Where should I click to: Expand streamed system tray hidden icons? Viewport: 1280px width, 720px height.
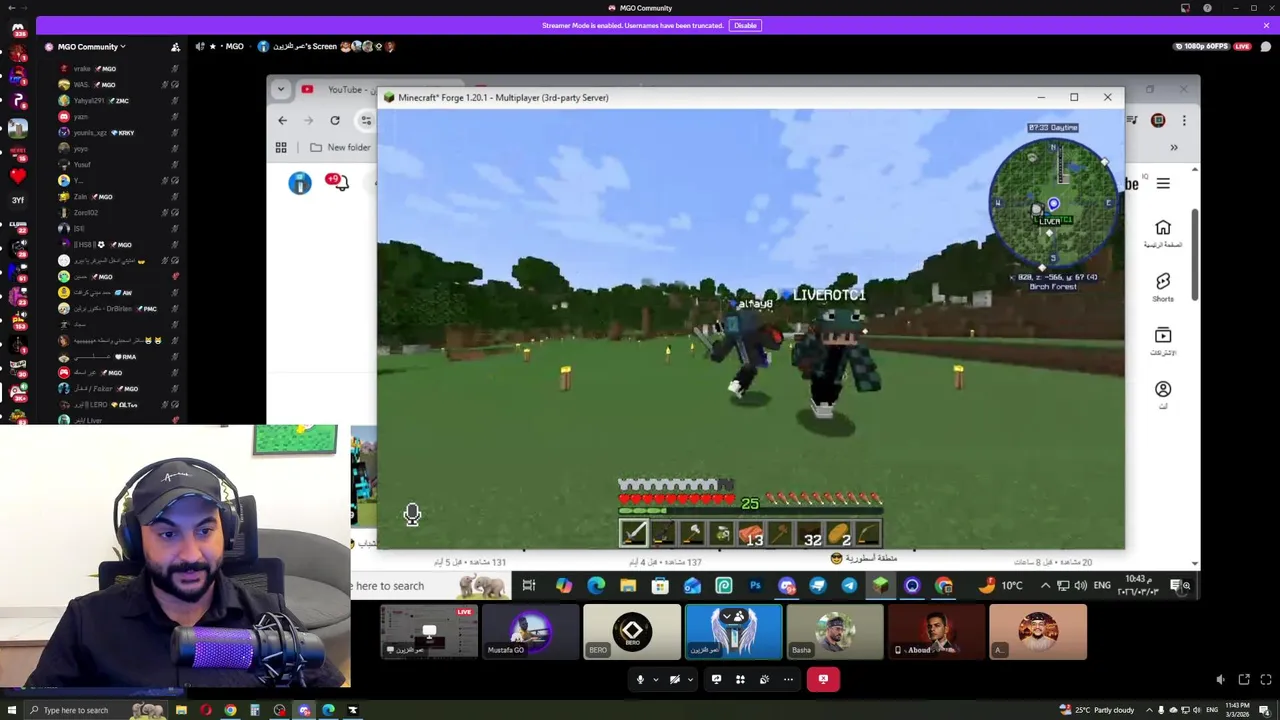[1045, 586]
